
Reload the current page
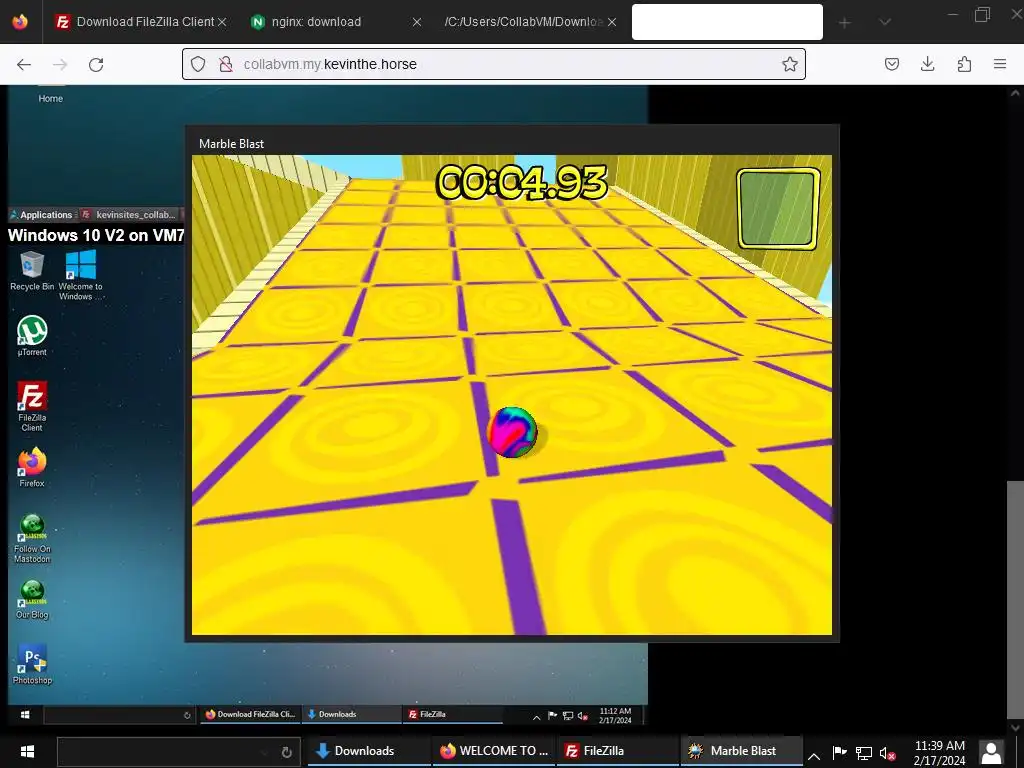coord(96,64)
